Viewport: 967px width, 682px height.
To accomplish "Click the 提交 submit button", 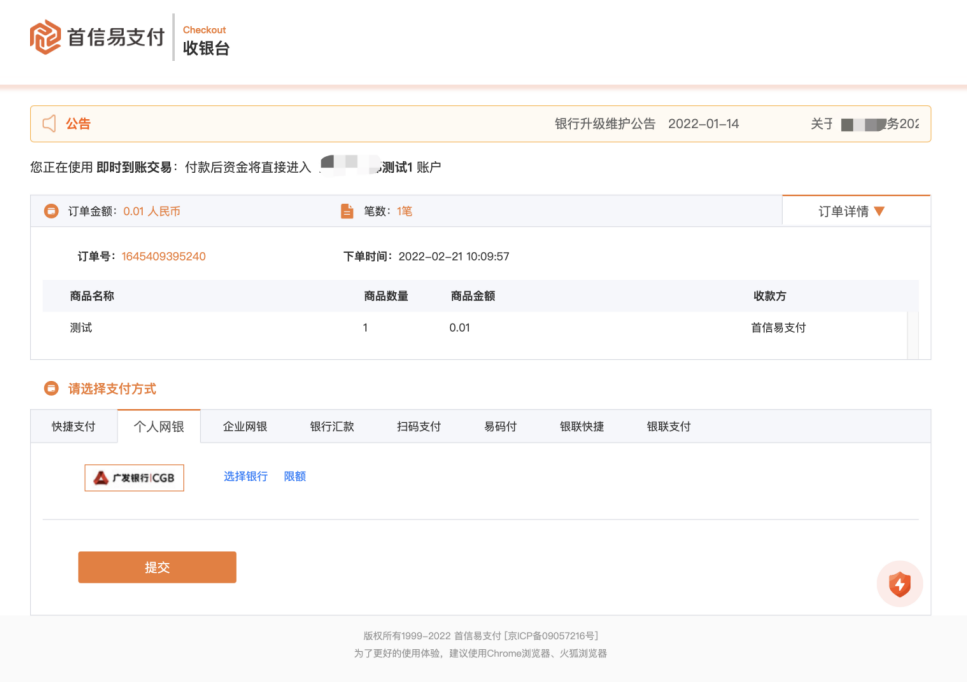I will (x=157, y=567).
